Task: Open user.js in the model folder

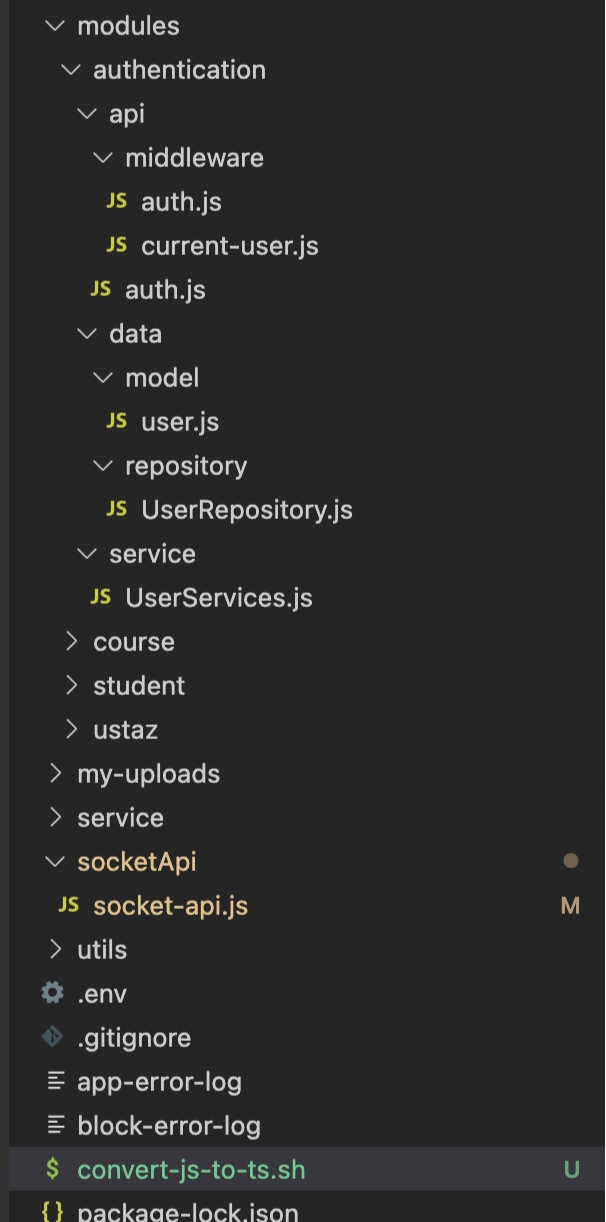Action: (180, 422)
